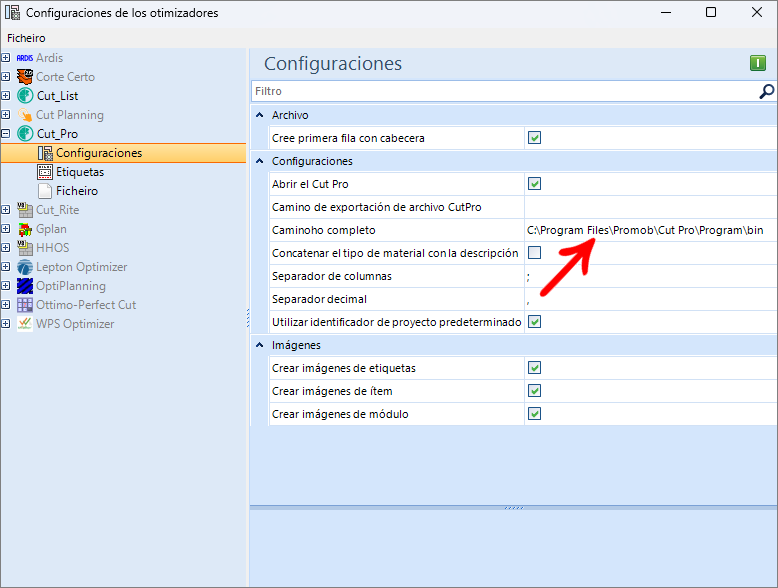This screenshot has height=588, width=778.
Task: Toggle Cree primera fila con cabecera checkbox
Action: click(x=534, y=138)
